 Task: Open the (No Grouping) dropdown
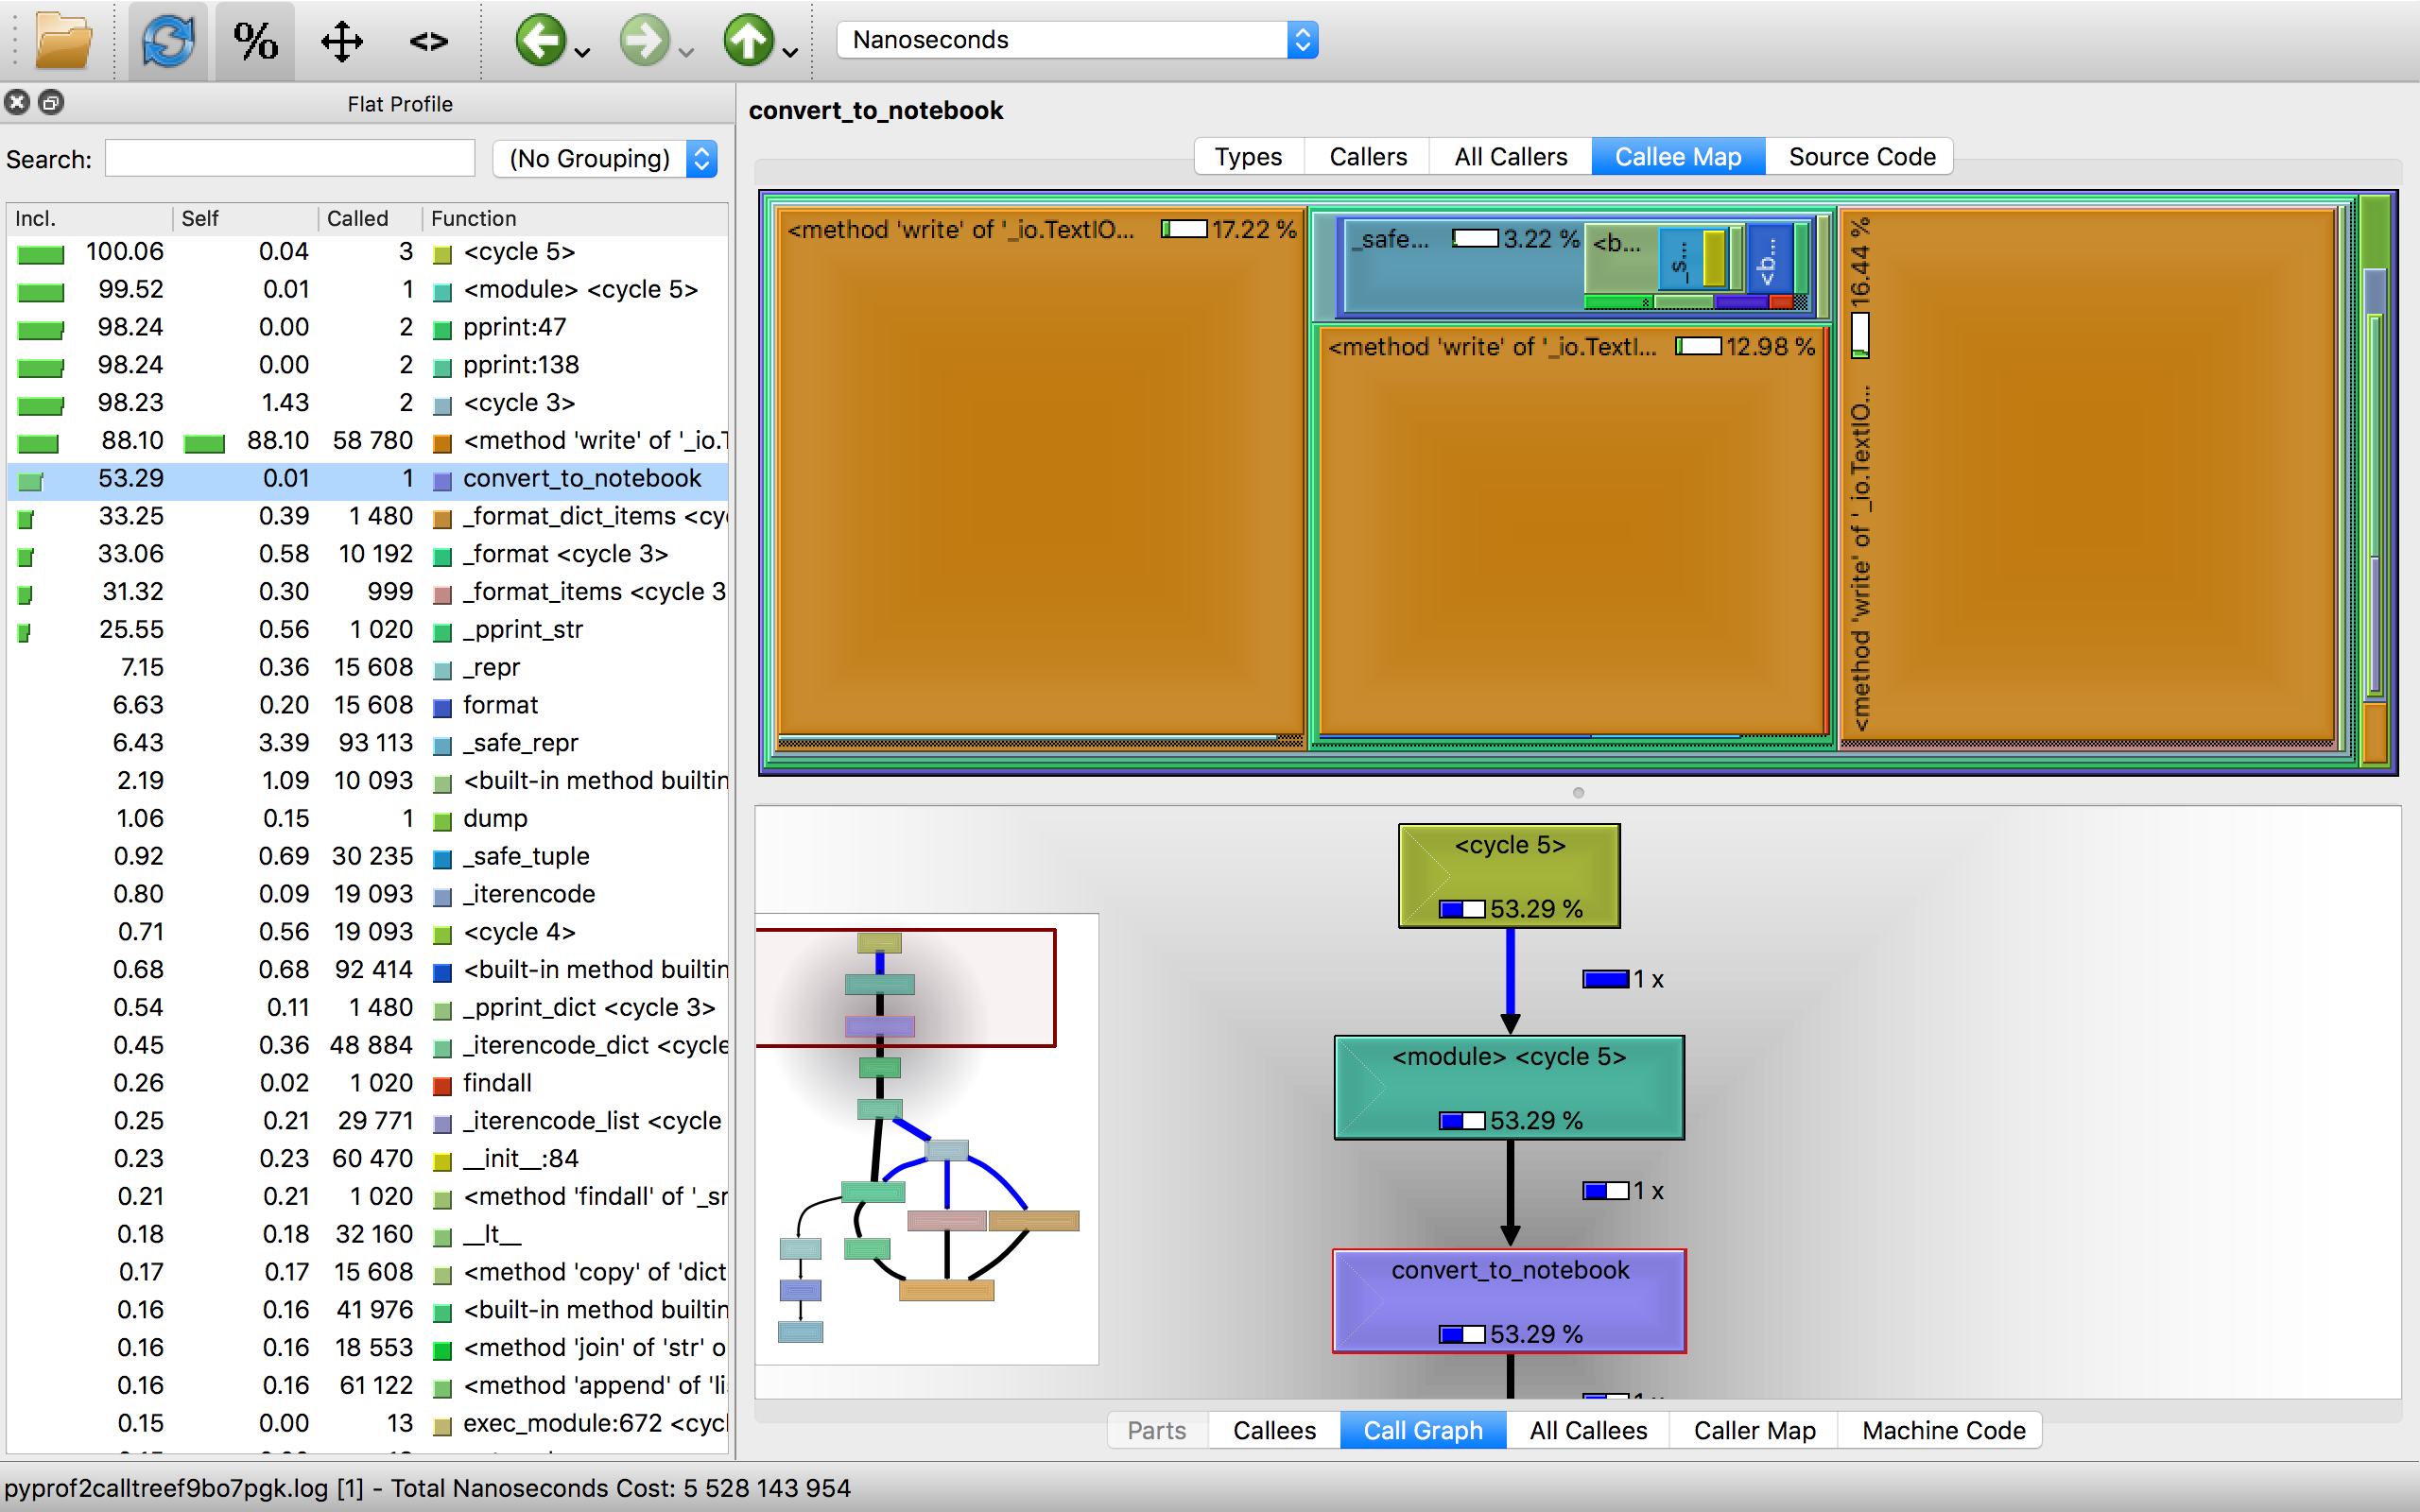(x=605, y=159)
